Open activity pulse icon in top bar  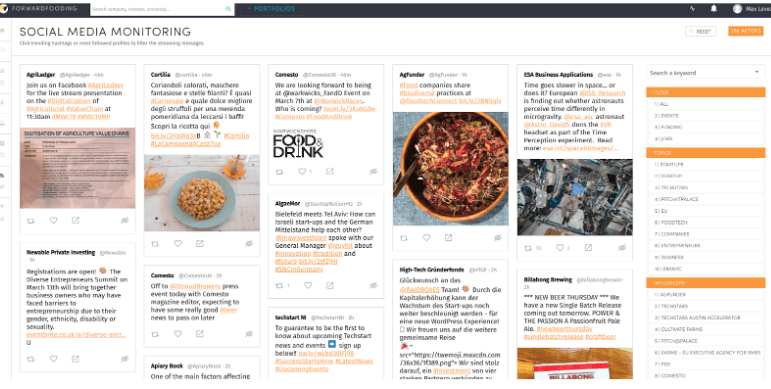point(693,8)
